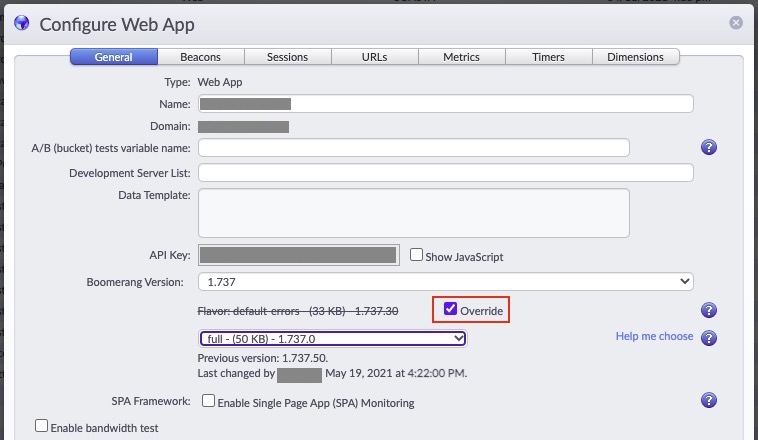Open the full (50 KB) flavor dropdown

(x=332, y=338)
